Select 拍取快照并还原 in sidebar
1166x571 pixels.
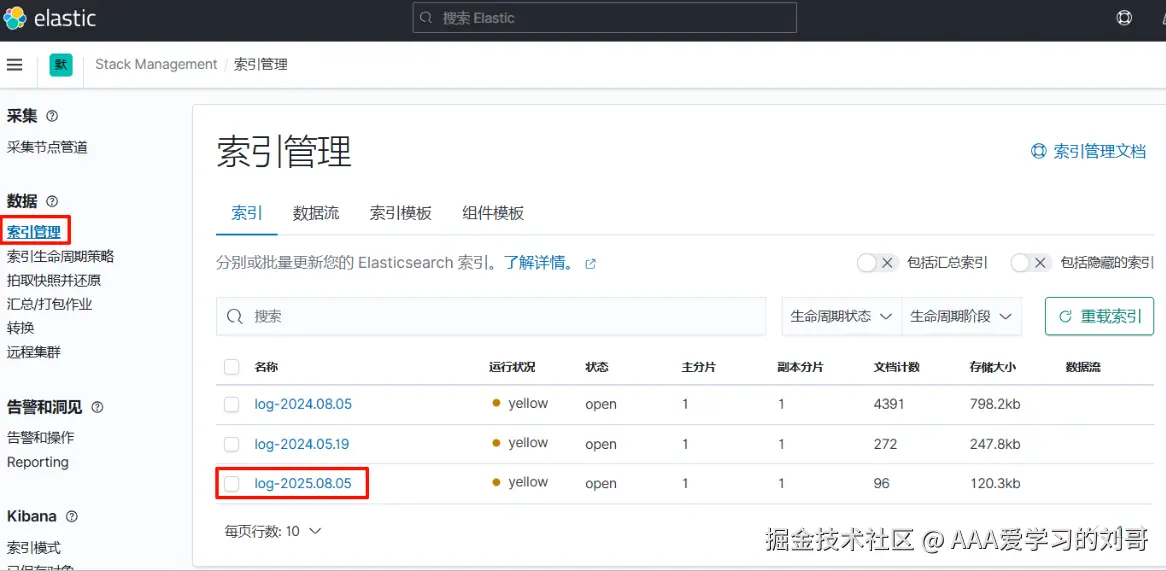click(x=54, y=280)
